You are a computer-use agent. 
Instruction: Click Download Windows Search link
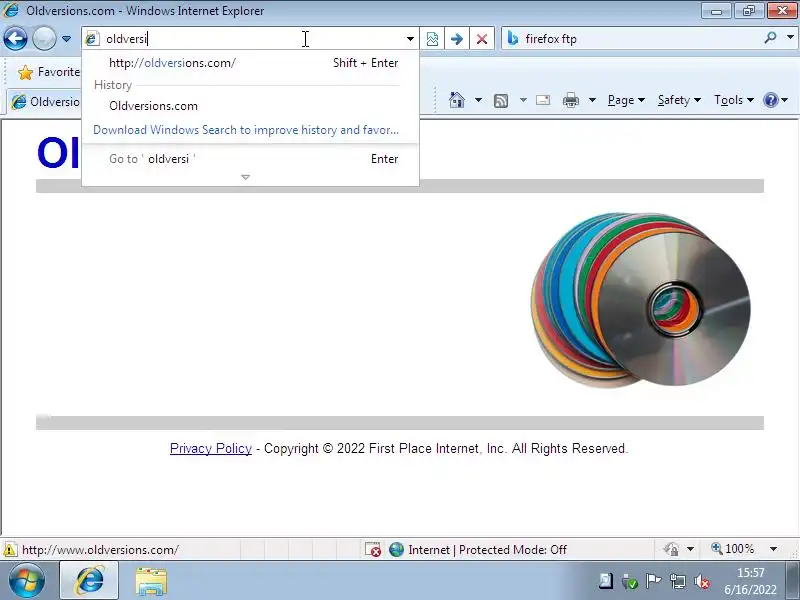tap(246, 130)
